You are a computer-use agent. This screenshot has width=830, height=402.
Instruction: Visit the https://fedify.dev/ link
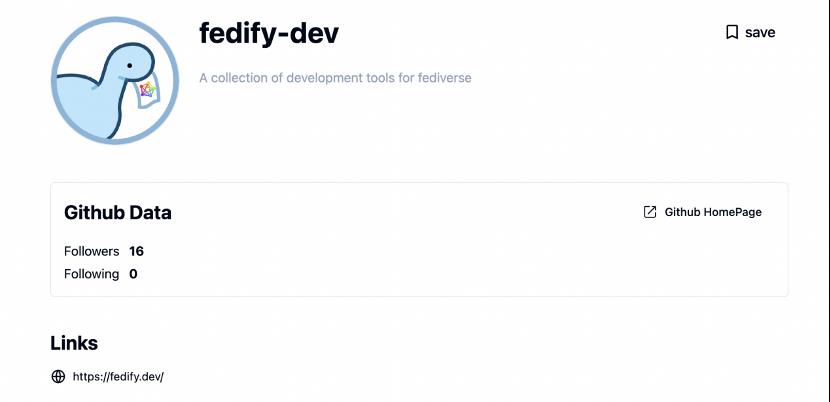pyautogui.click(x=118, y=377)
